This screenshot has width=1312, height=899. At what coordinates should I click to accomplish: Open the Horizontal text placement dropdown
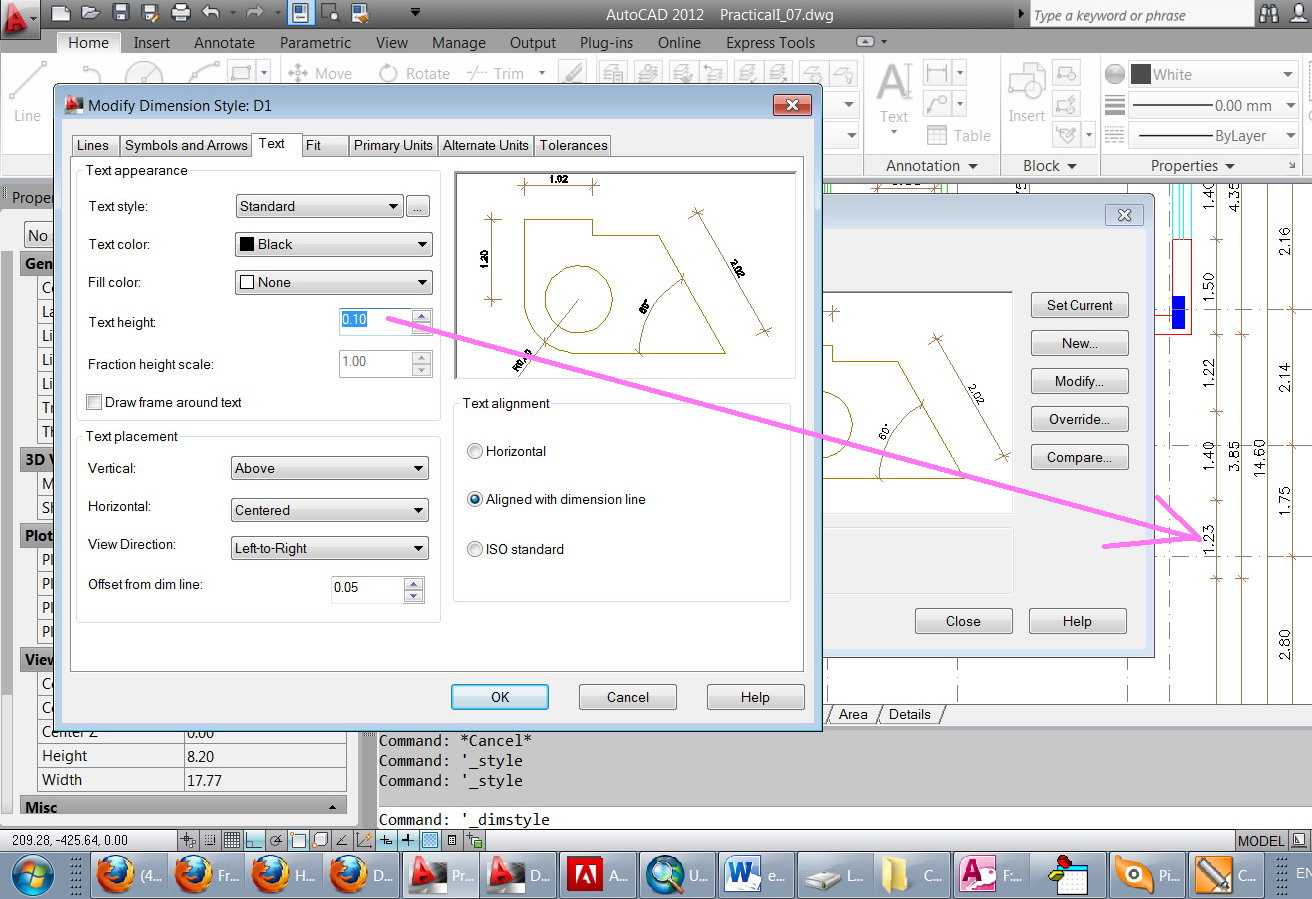tap(329, 510)
